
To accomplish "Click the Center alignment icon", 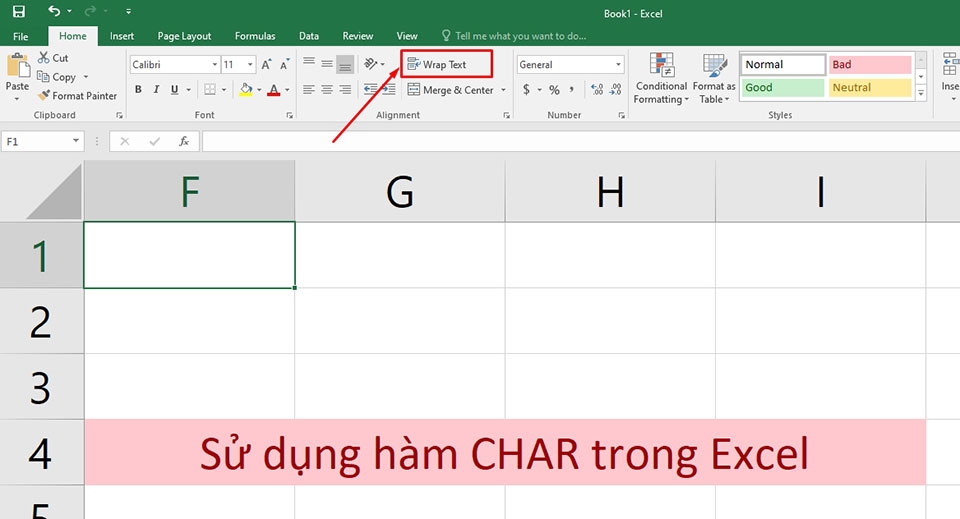I will click(327, 90).
